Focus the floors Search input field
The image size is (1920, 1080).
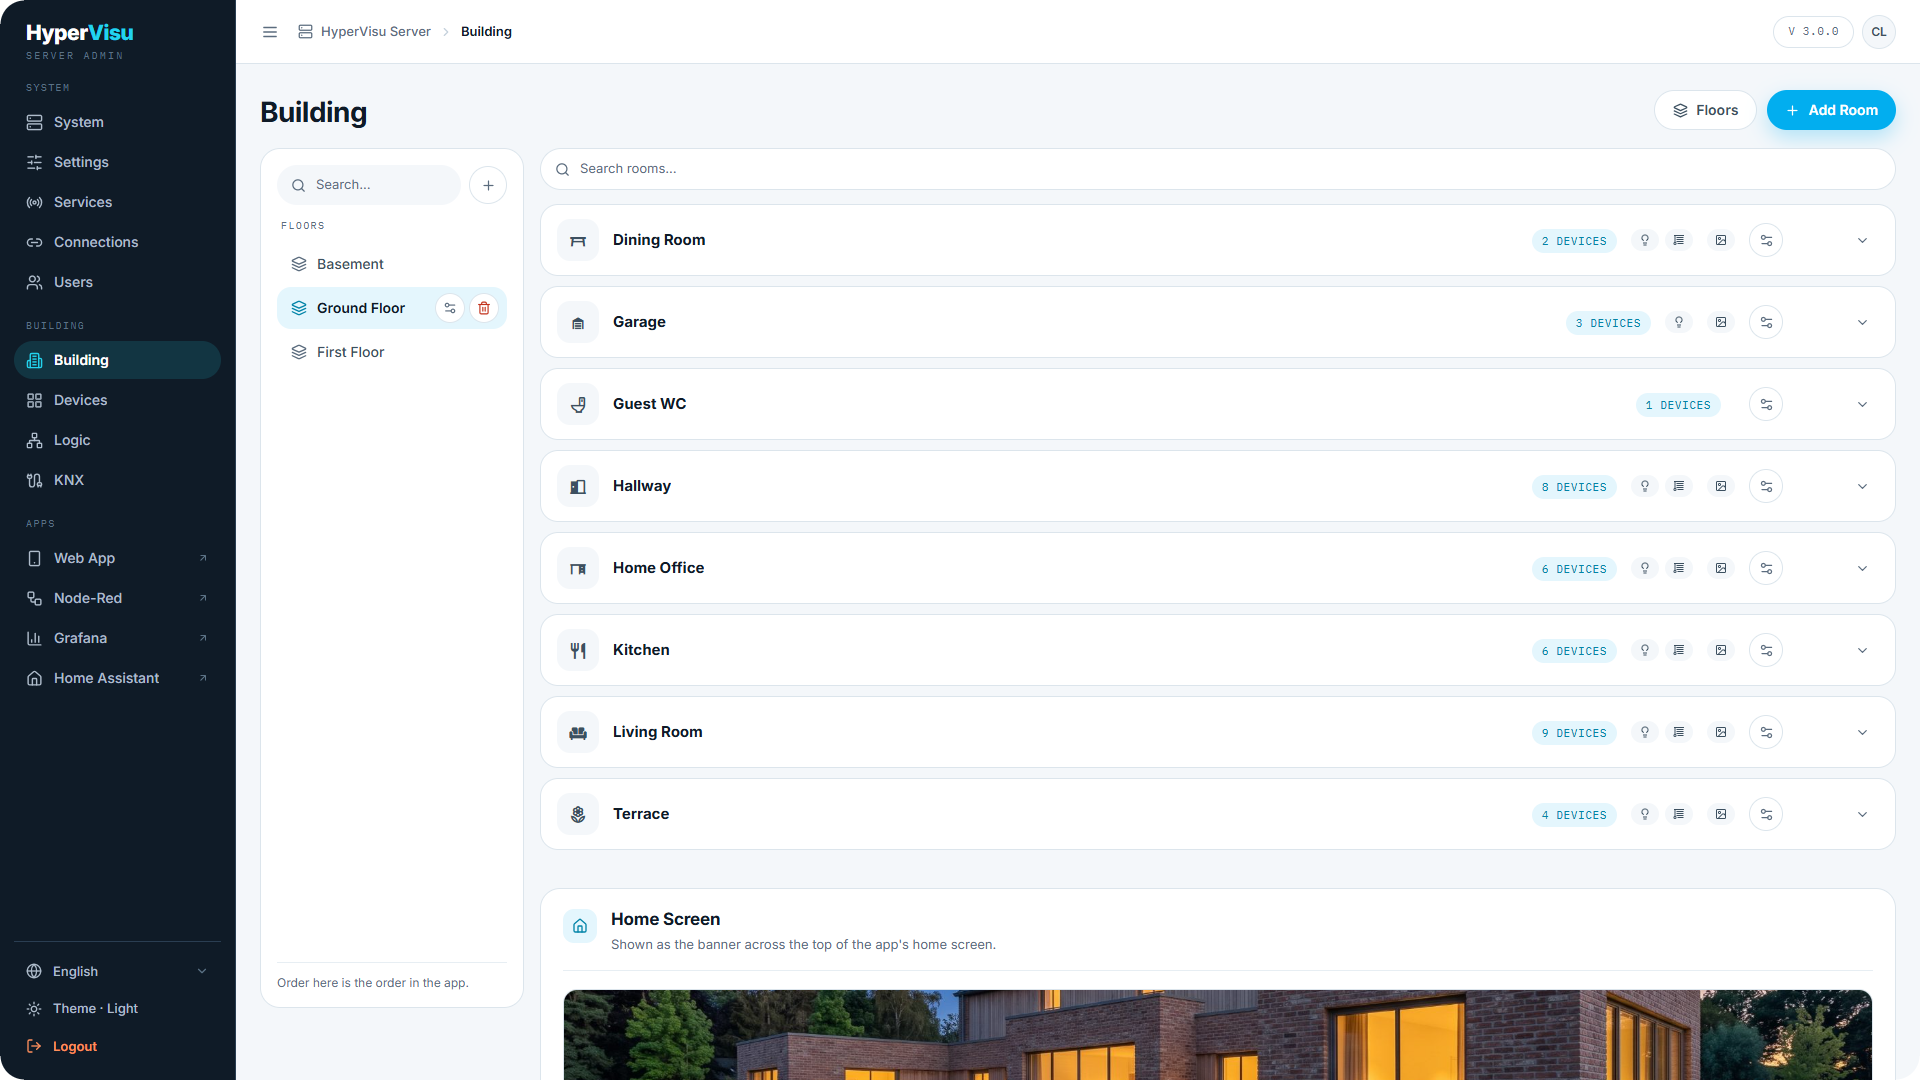coord(369,185)
